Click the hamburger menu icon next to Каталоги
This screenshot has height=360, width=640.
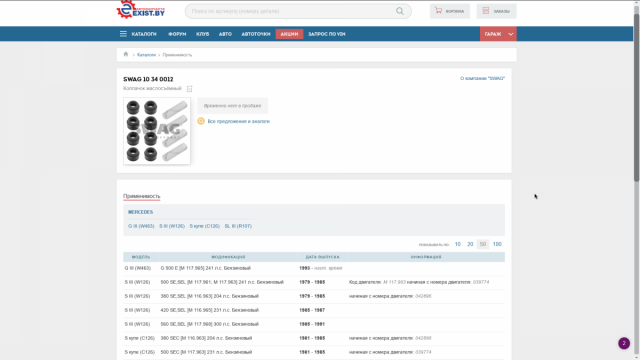[123, 34]
